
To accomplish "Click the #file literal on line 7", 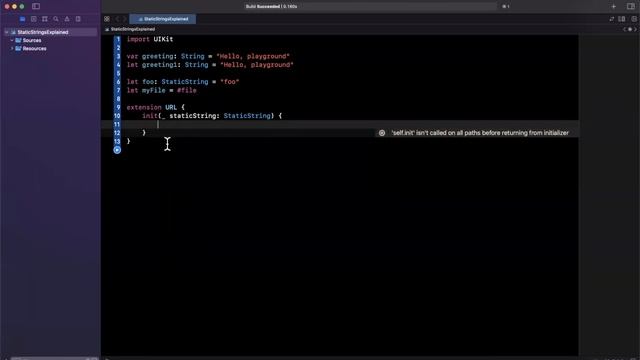I will 187,90.
